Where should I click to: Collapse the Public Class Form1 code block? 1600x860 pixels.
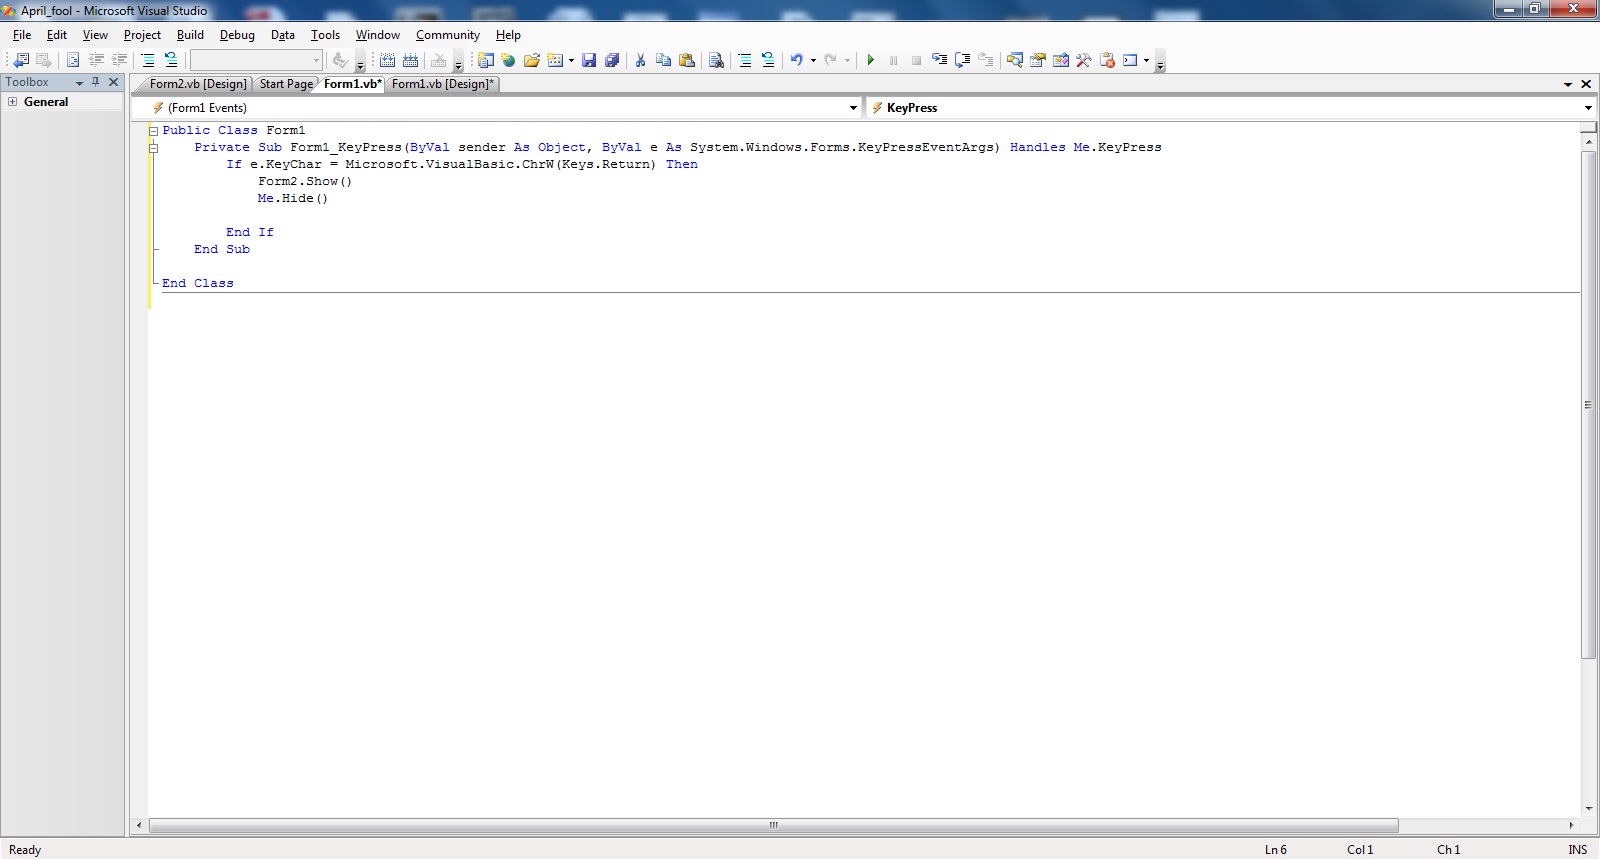pos(154,131)
